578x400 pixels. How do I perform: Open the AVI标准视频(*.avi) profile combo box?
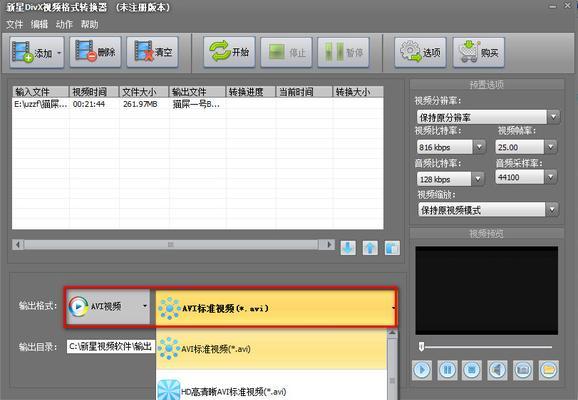coord(276,308)
